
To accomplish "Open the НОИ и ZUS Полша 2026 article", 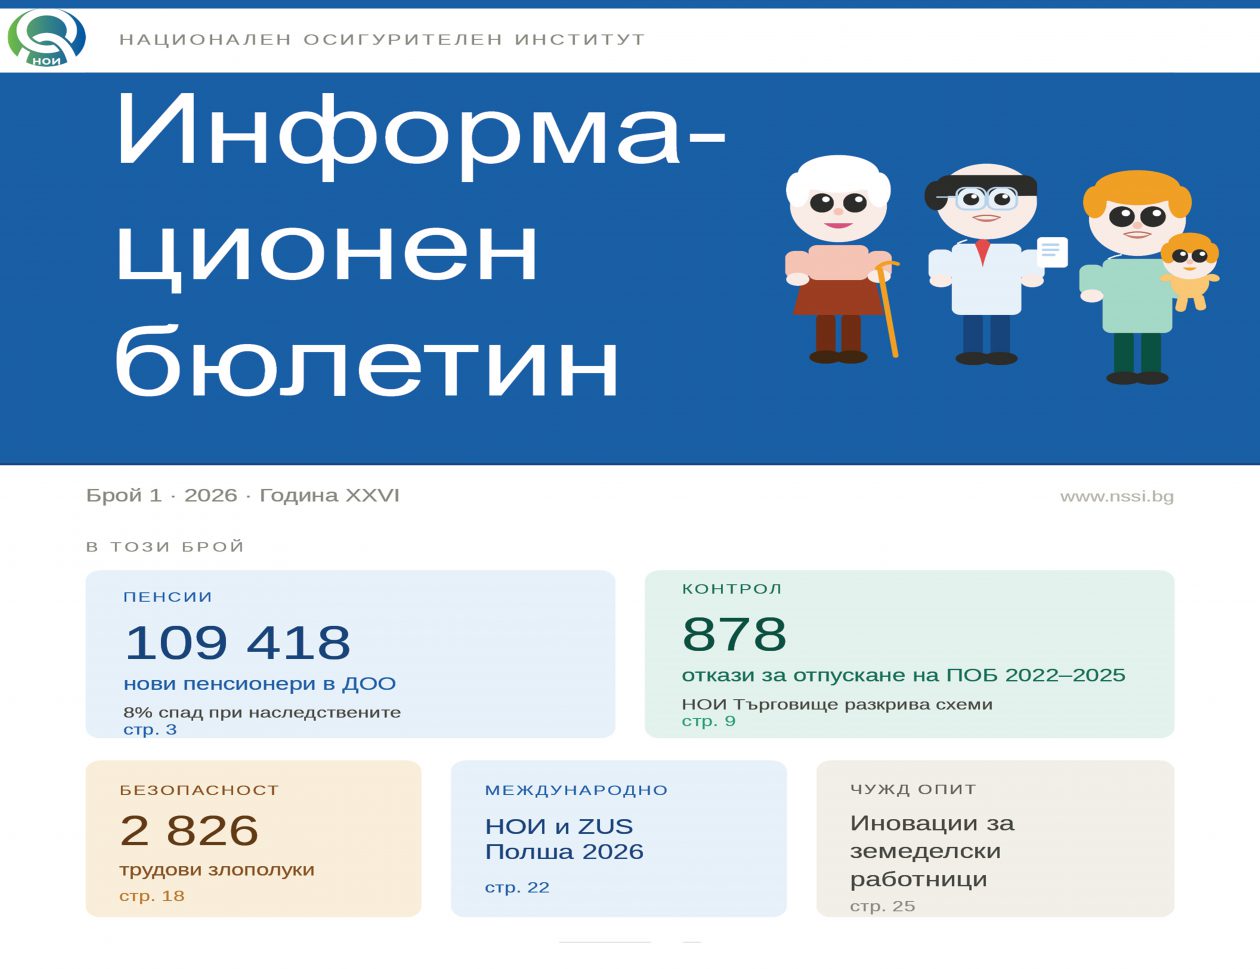I will pyautogui.click(x=564, y=839).
